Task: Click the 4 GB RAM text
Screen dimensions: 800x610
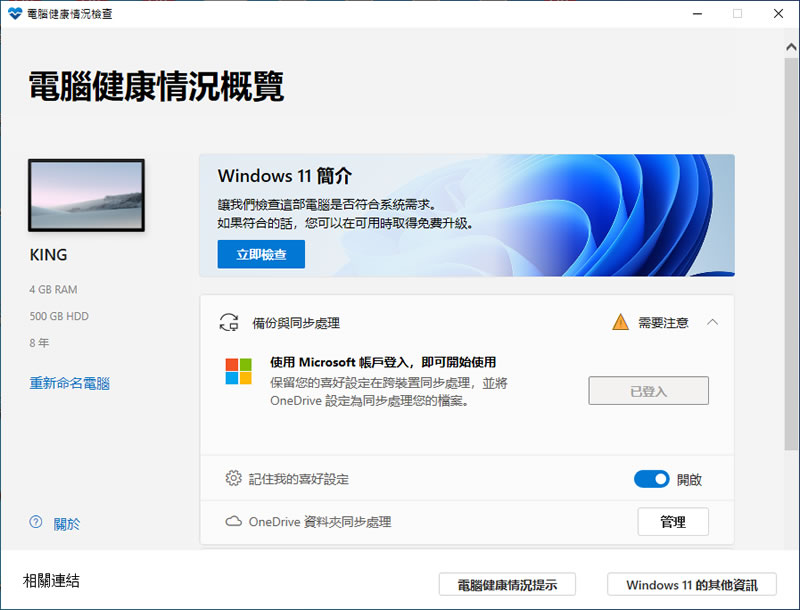Action: click(53, 290)
